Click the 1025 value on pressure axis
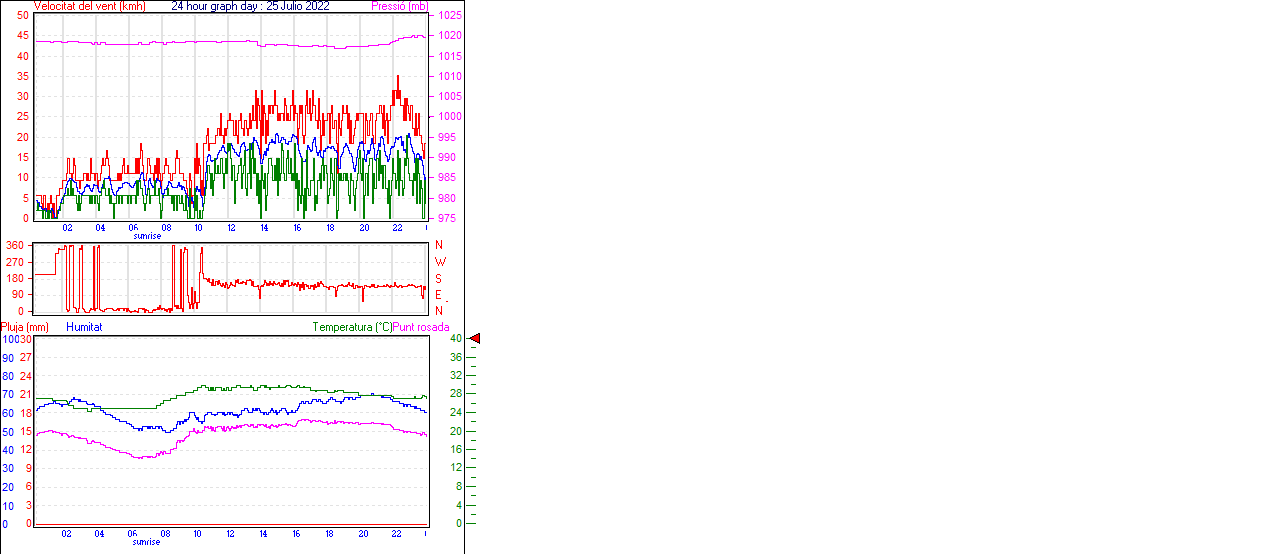Viewport: 1280px width, 554px height. tap(449, 16)
